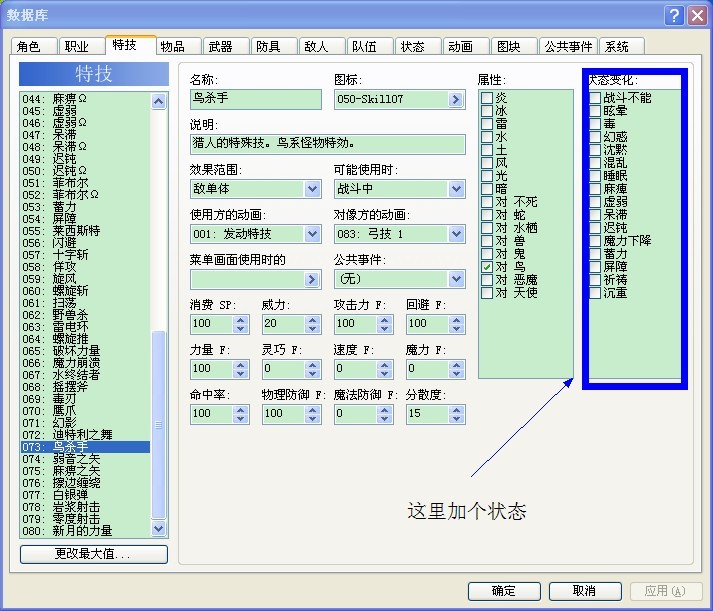Select skill 060: 螺旋斩
713x611 pixels.
[85, 291]
